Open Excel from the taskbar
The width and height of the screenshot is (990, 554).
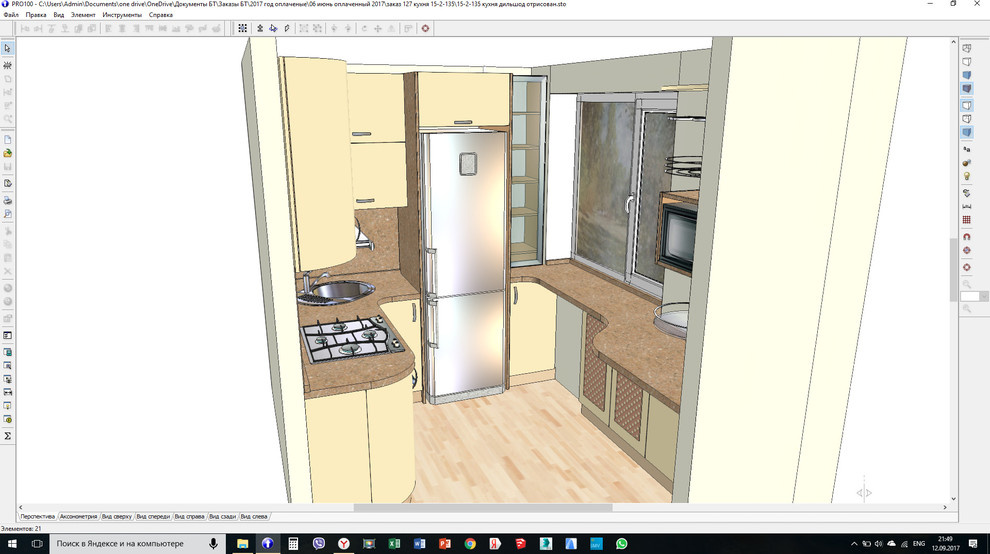click(394, 543)
